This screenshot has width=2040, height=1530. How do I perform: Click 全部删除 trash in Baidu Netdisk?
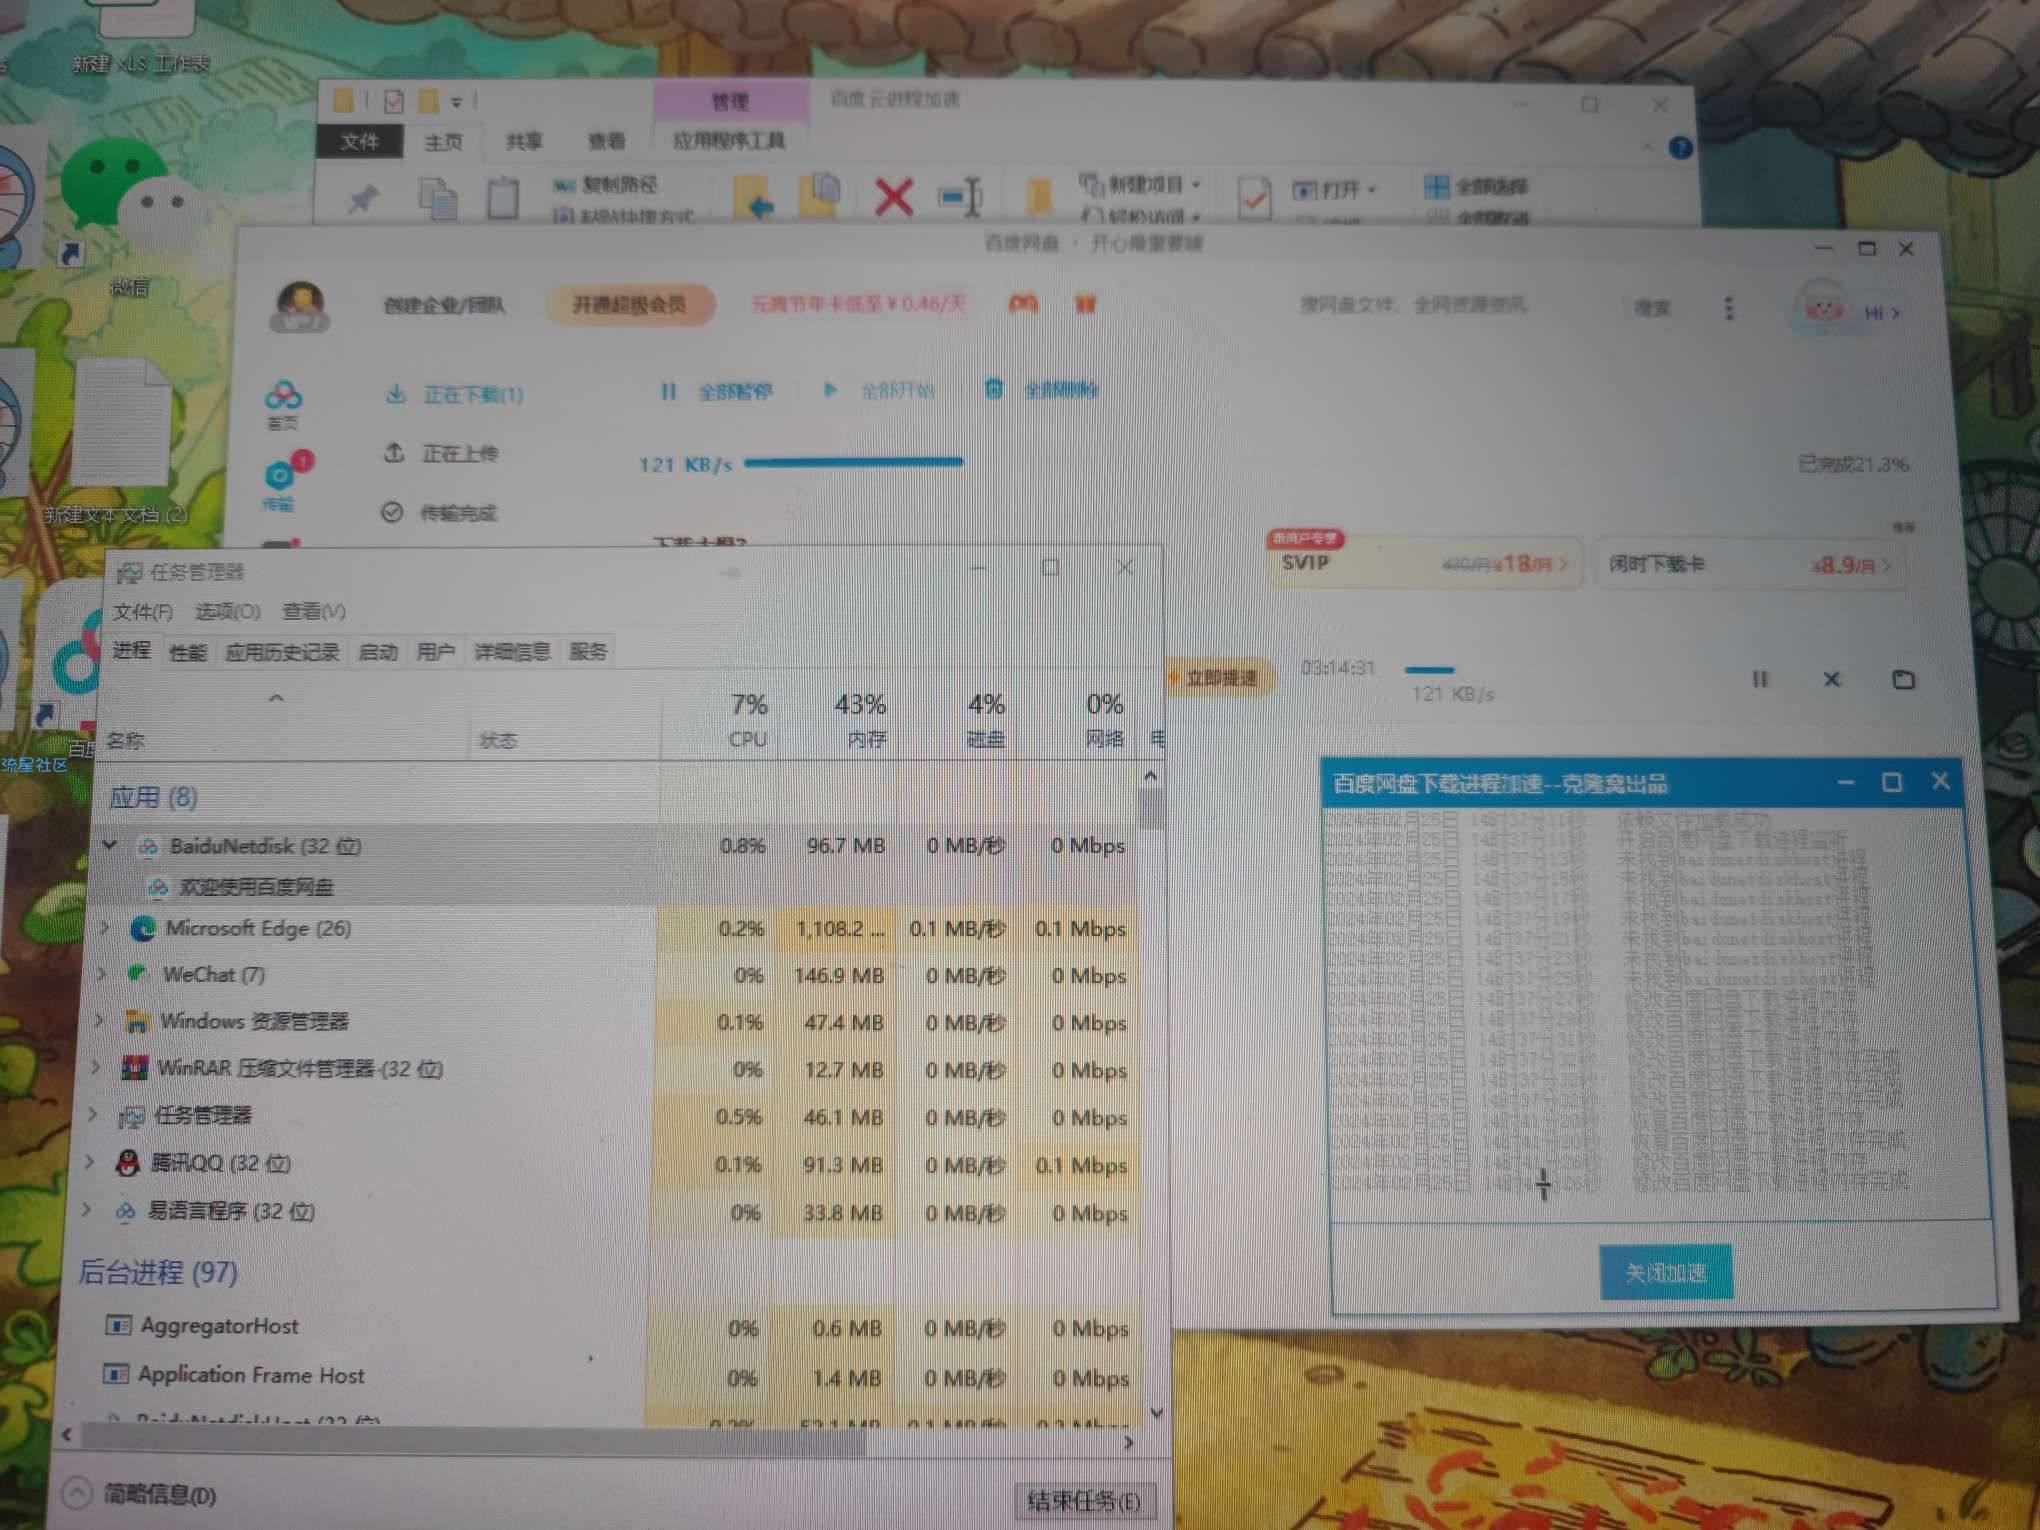(1041, 390)
